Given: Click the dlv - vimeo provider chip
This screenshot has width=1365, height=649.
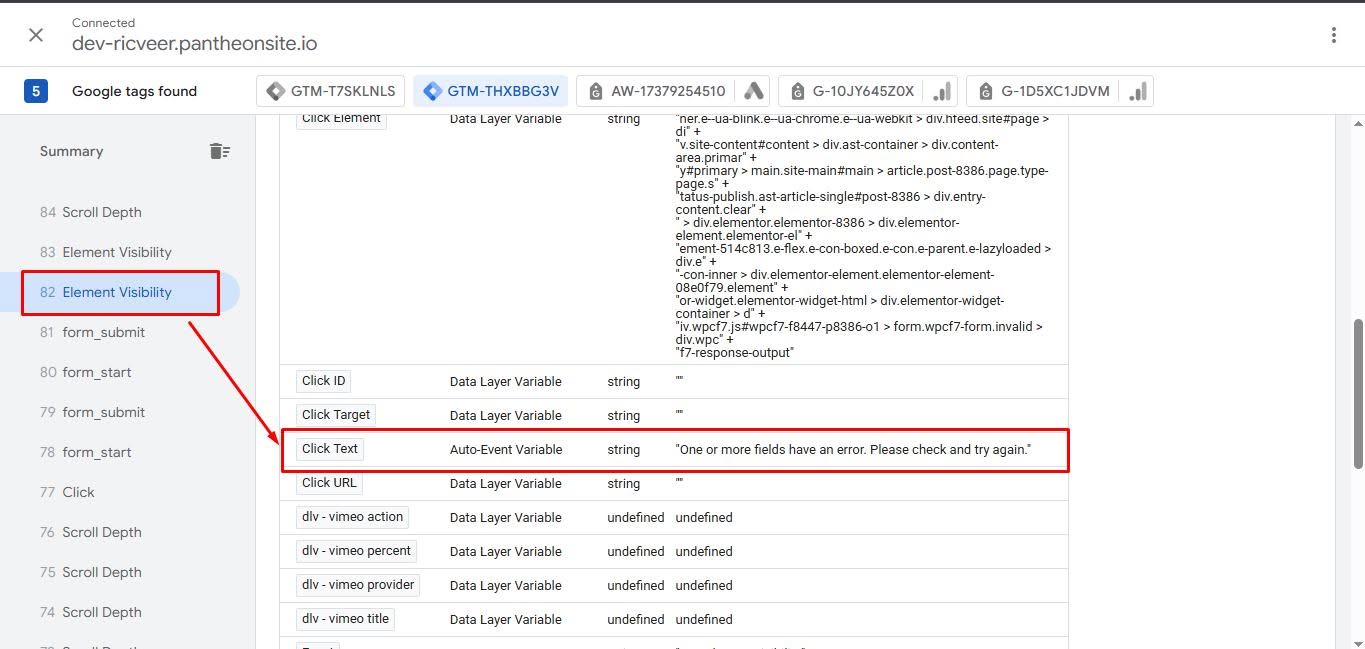Looking at the screenshot, I should click(358, 585).
